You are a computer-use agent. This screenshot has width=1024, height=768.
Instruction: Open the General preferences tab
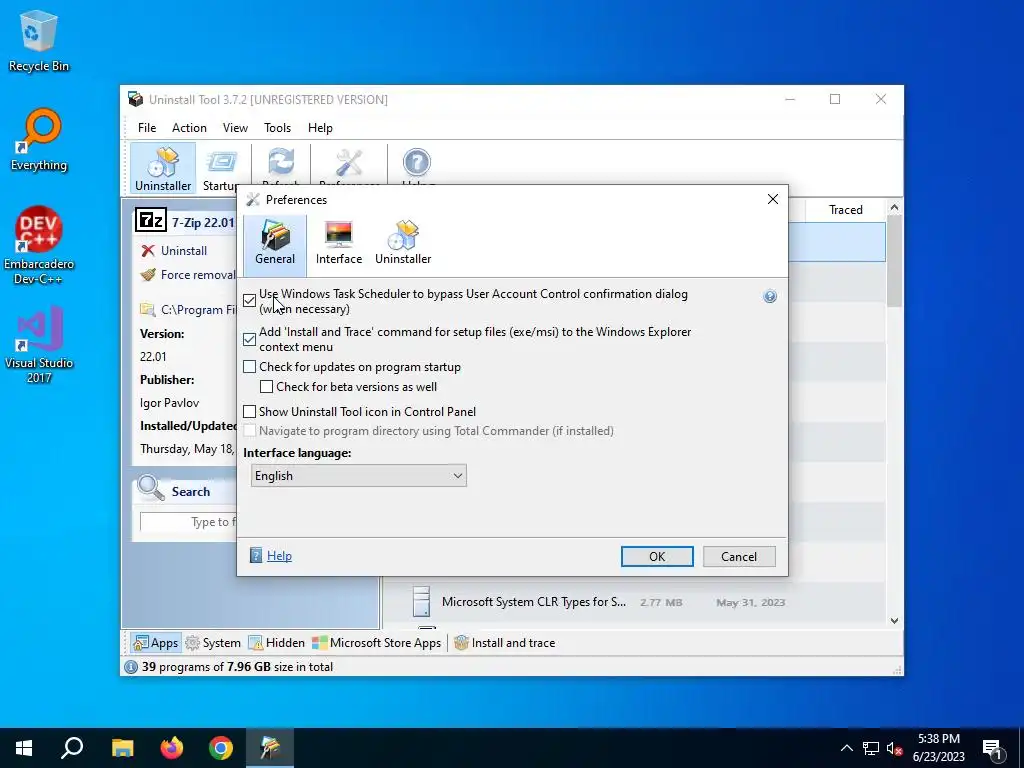(x=275, y=244)
